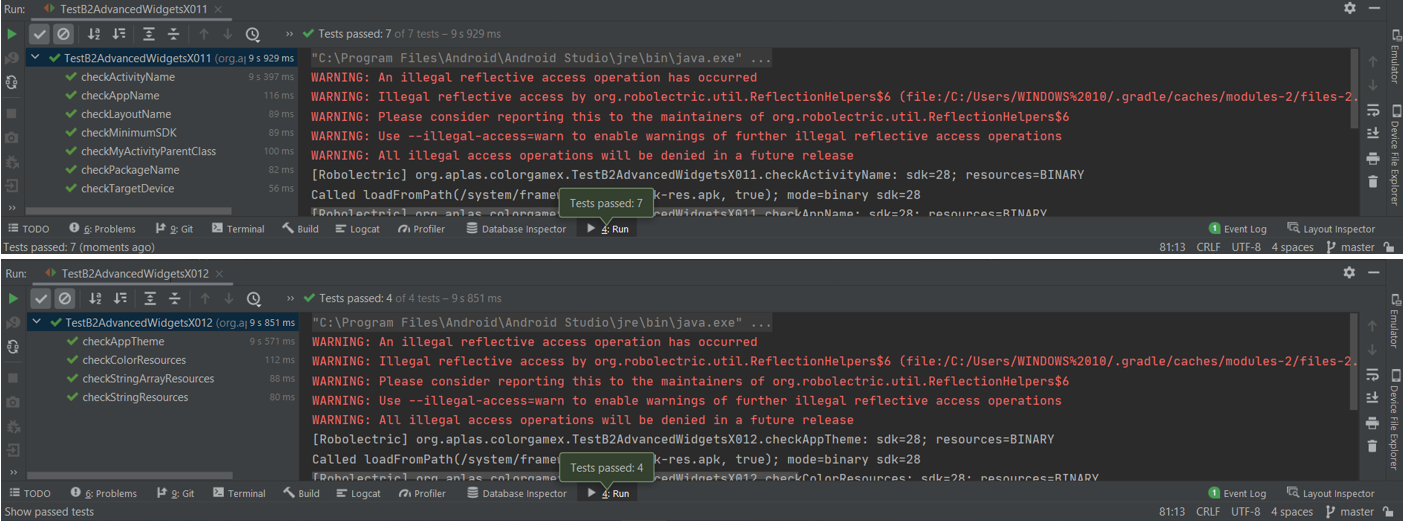Sort X011 tests alphabetically
Viewport: 1403px width, 521px height.
[x=95, y=34]
